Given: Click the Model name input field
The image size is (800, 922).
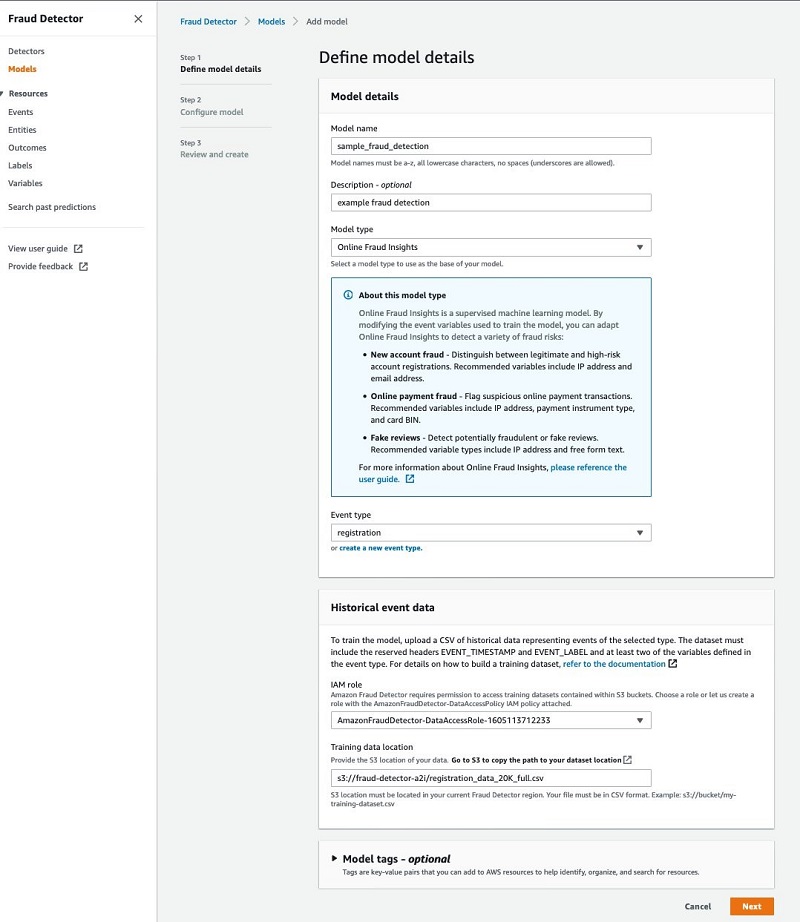Looking at the screenshot, I should [491, 146].
